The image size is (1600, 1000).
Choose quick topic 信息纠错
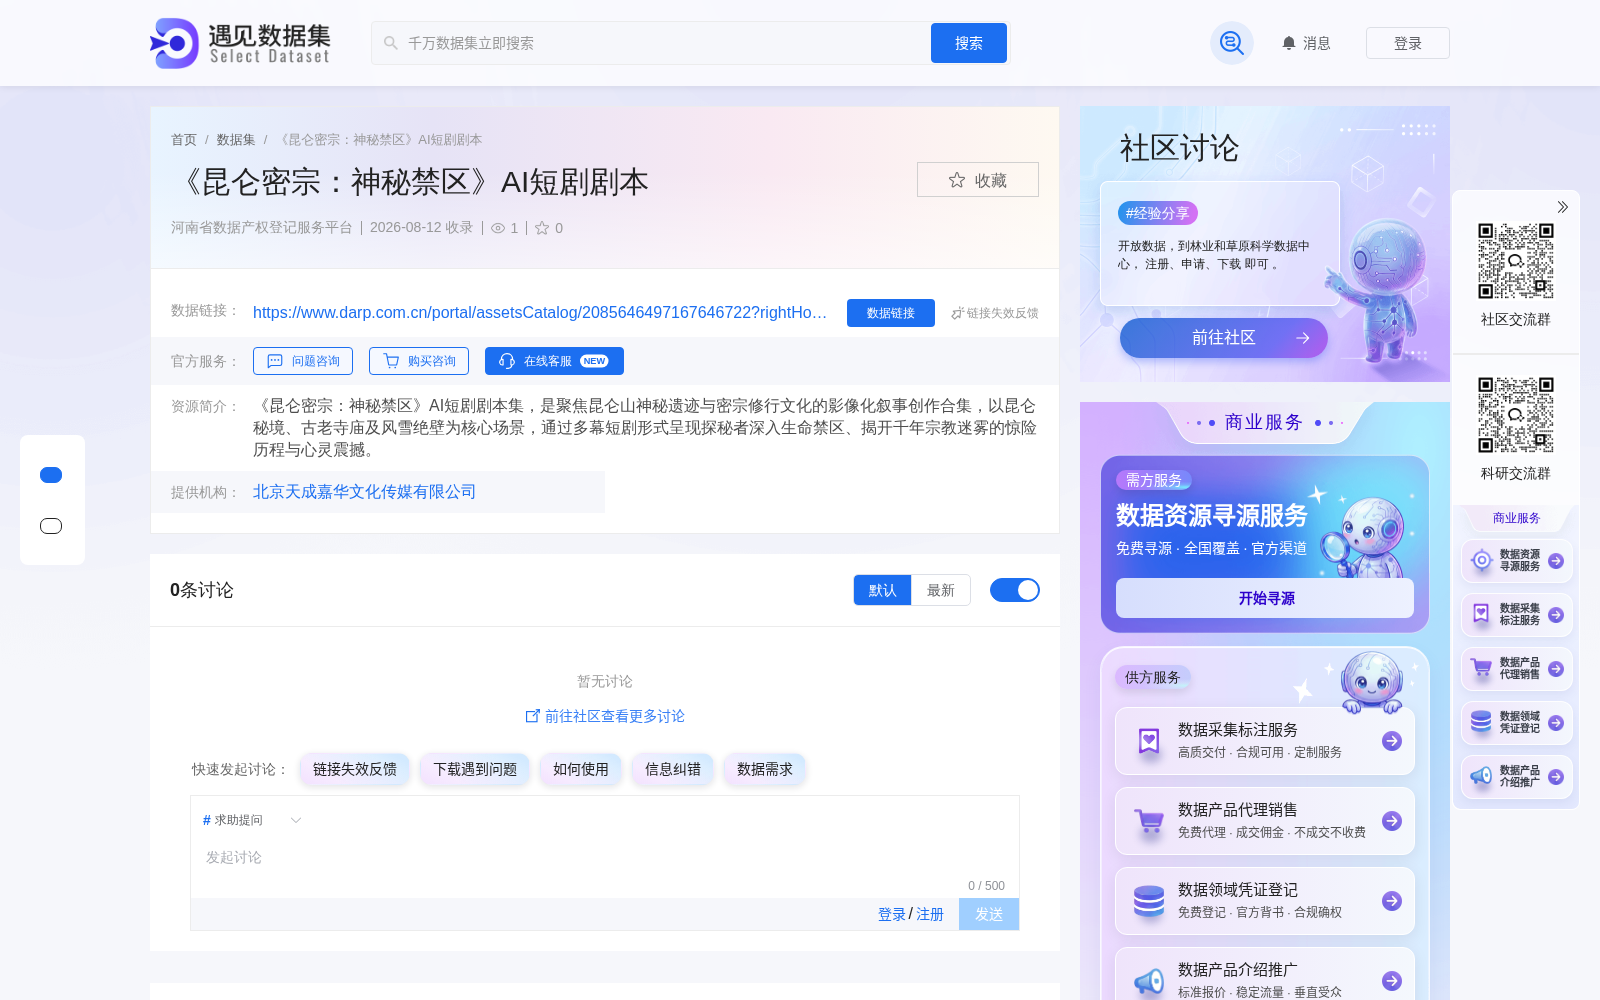pos(673,769)
